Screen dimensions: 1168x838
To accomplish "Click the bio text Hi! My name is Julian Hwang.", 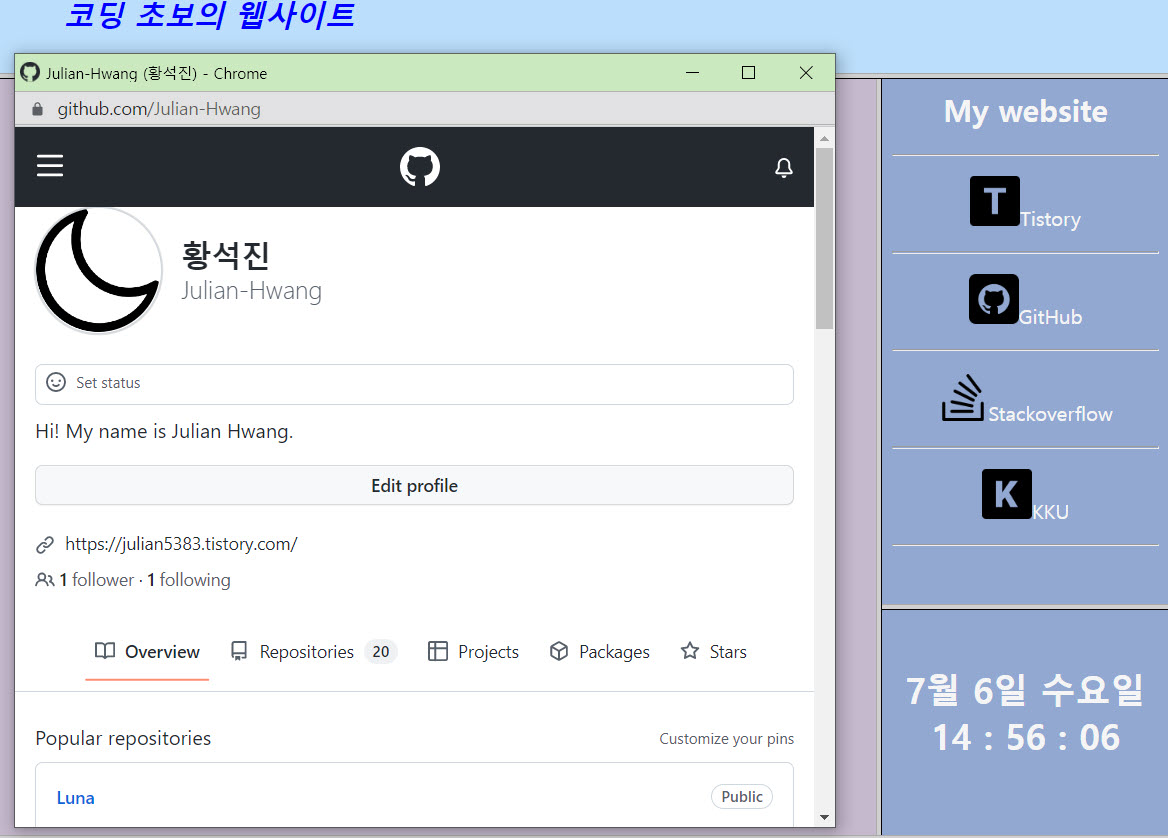I will tap(164, 431).
